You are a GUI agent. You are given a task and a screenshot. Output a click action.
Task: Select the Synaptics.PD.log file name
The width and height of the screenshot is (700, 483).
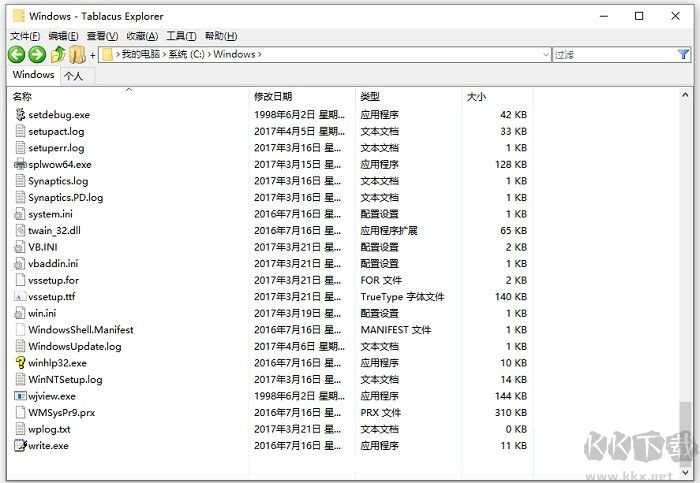66,197
